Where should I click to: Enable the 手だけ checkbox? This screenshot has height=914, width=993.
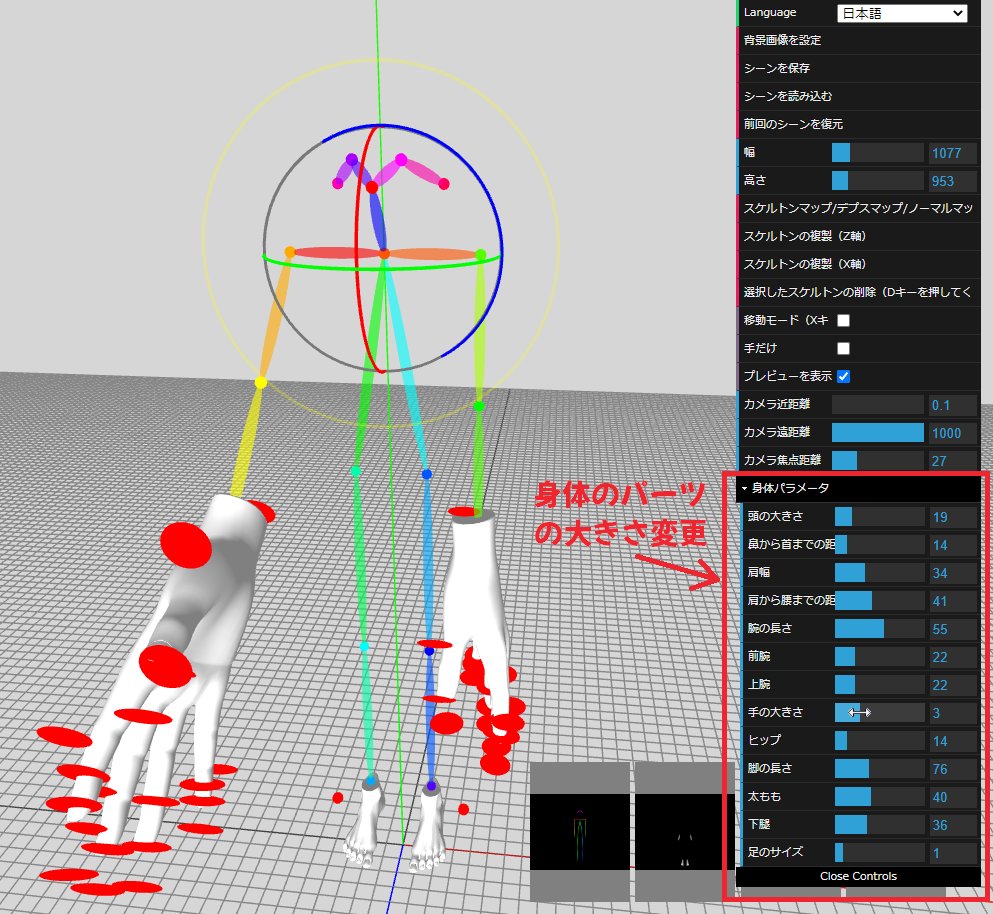[843, 348]
